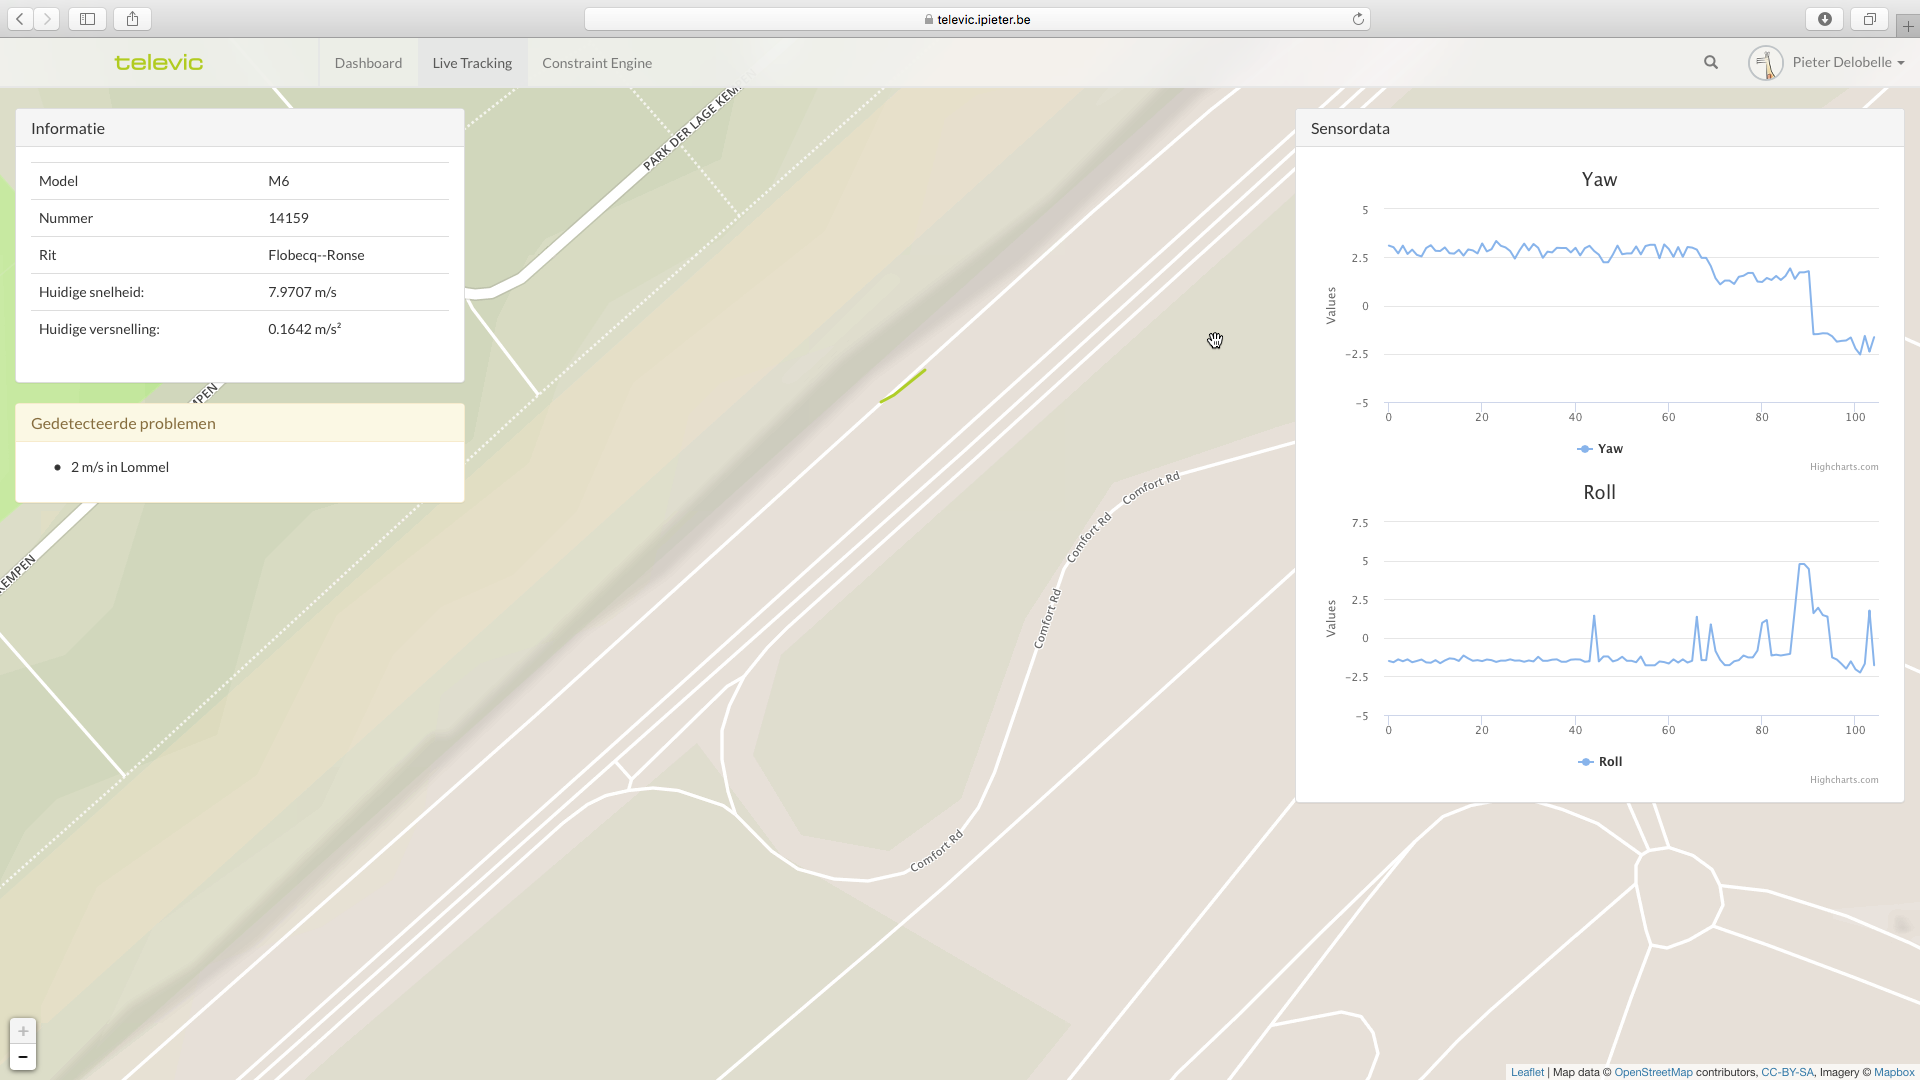The image size is (1920, 1080).
Task: Open the Safari share icon
Action: click(132, 19)
